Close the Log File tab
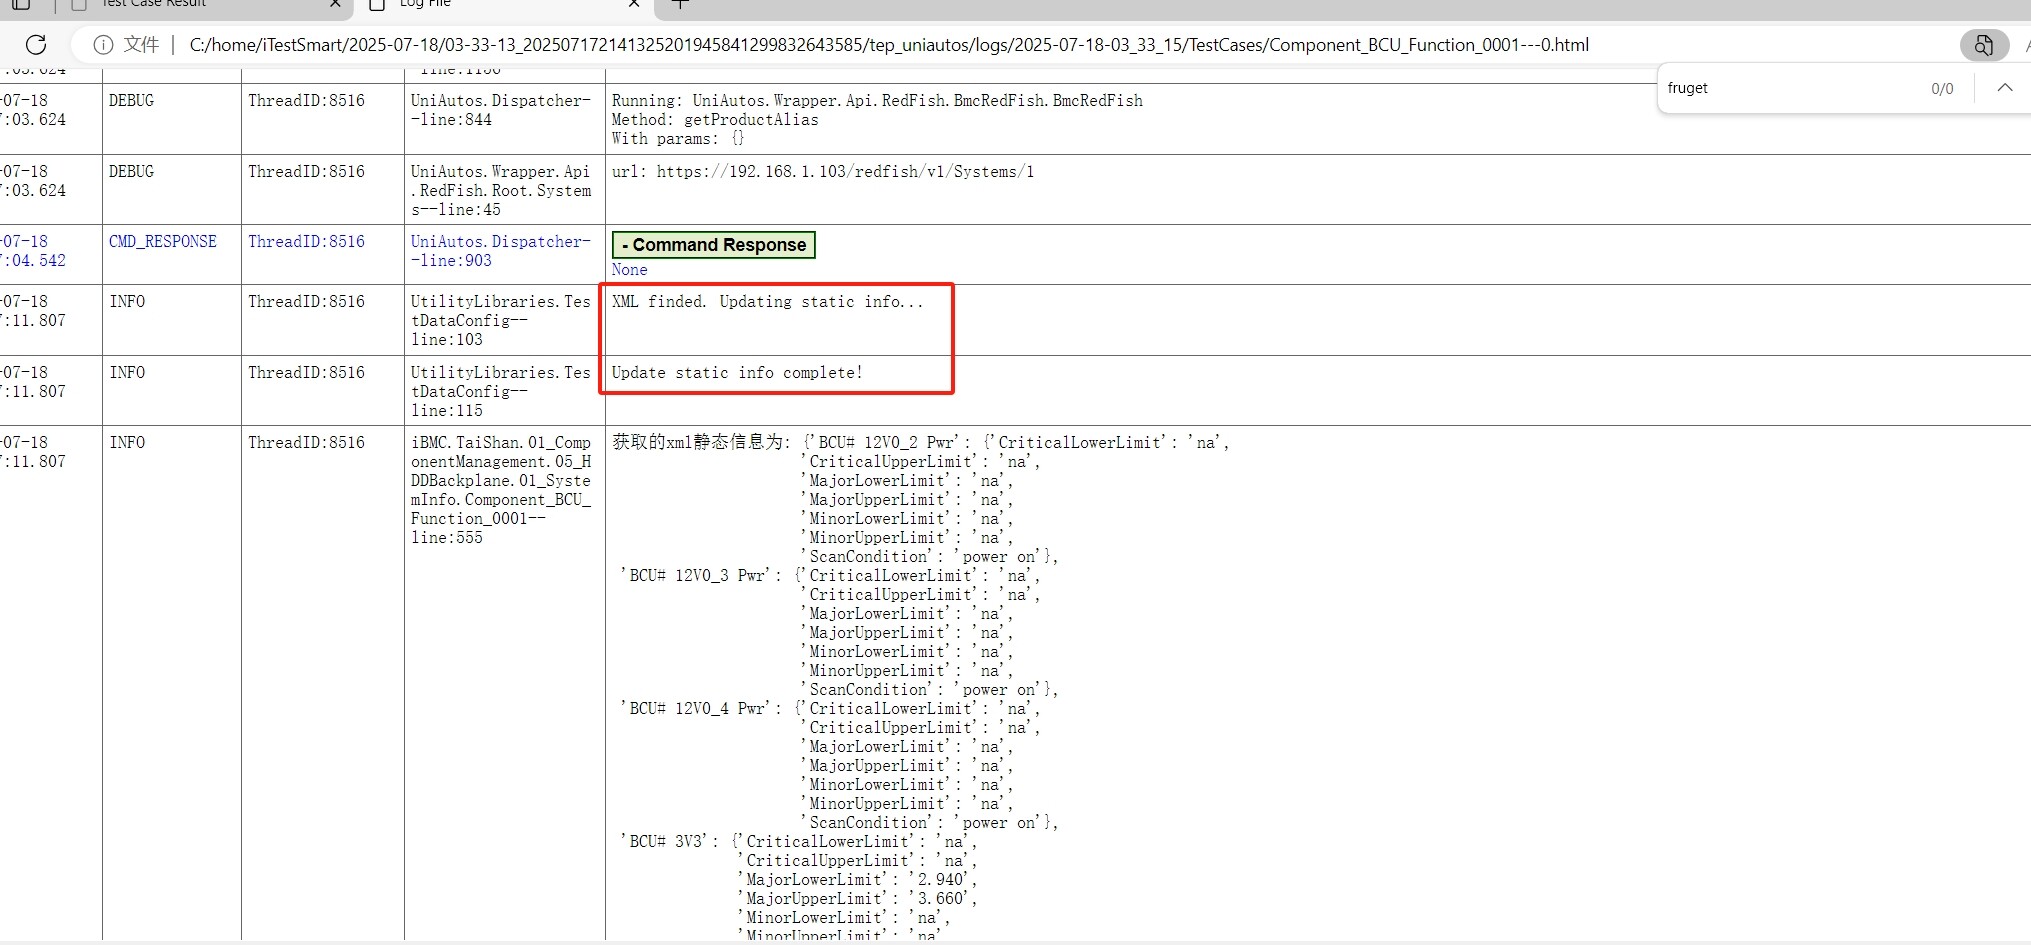 coord(634,4)
